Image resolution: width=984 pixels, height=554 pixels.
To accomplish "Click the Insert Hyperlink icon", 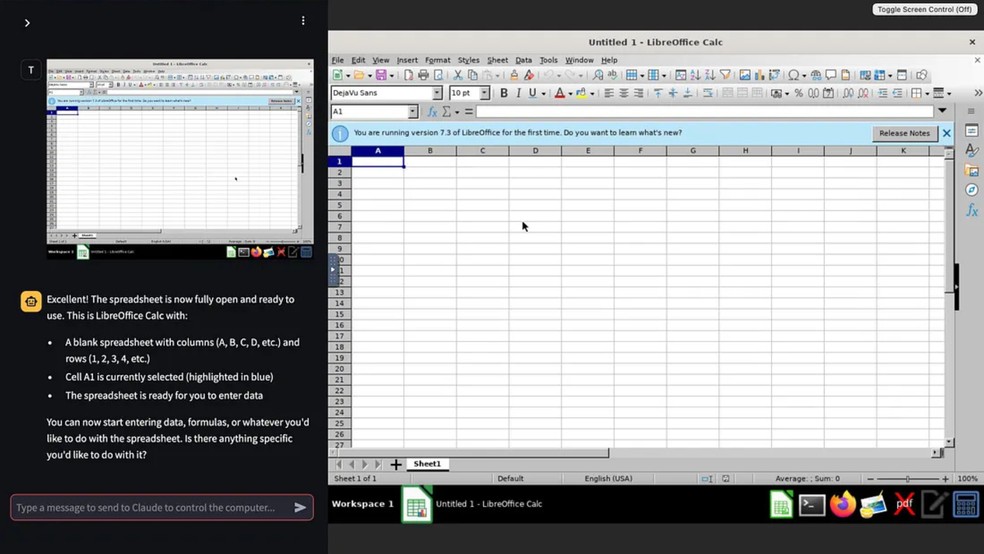I will pyautogui.click(x=816, y=75).
